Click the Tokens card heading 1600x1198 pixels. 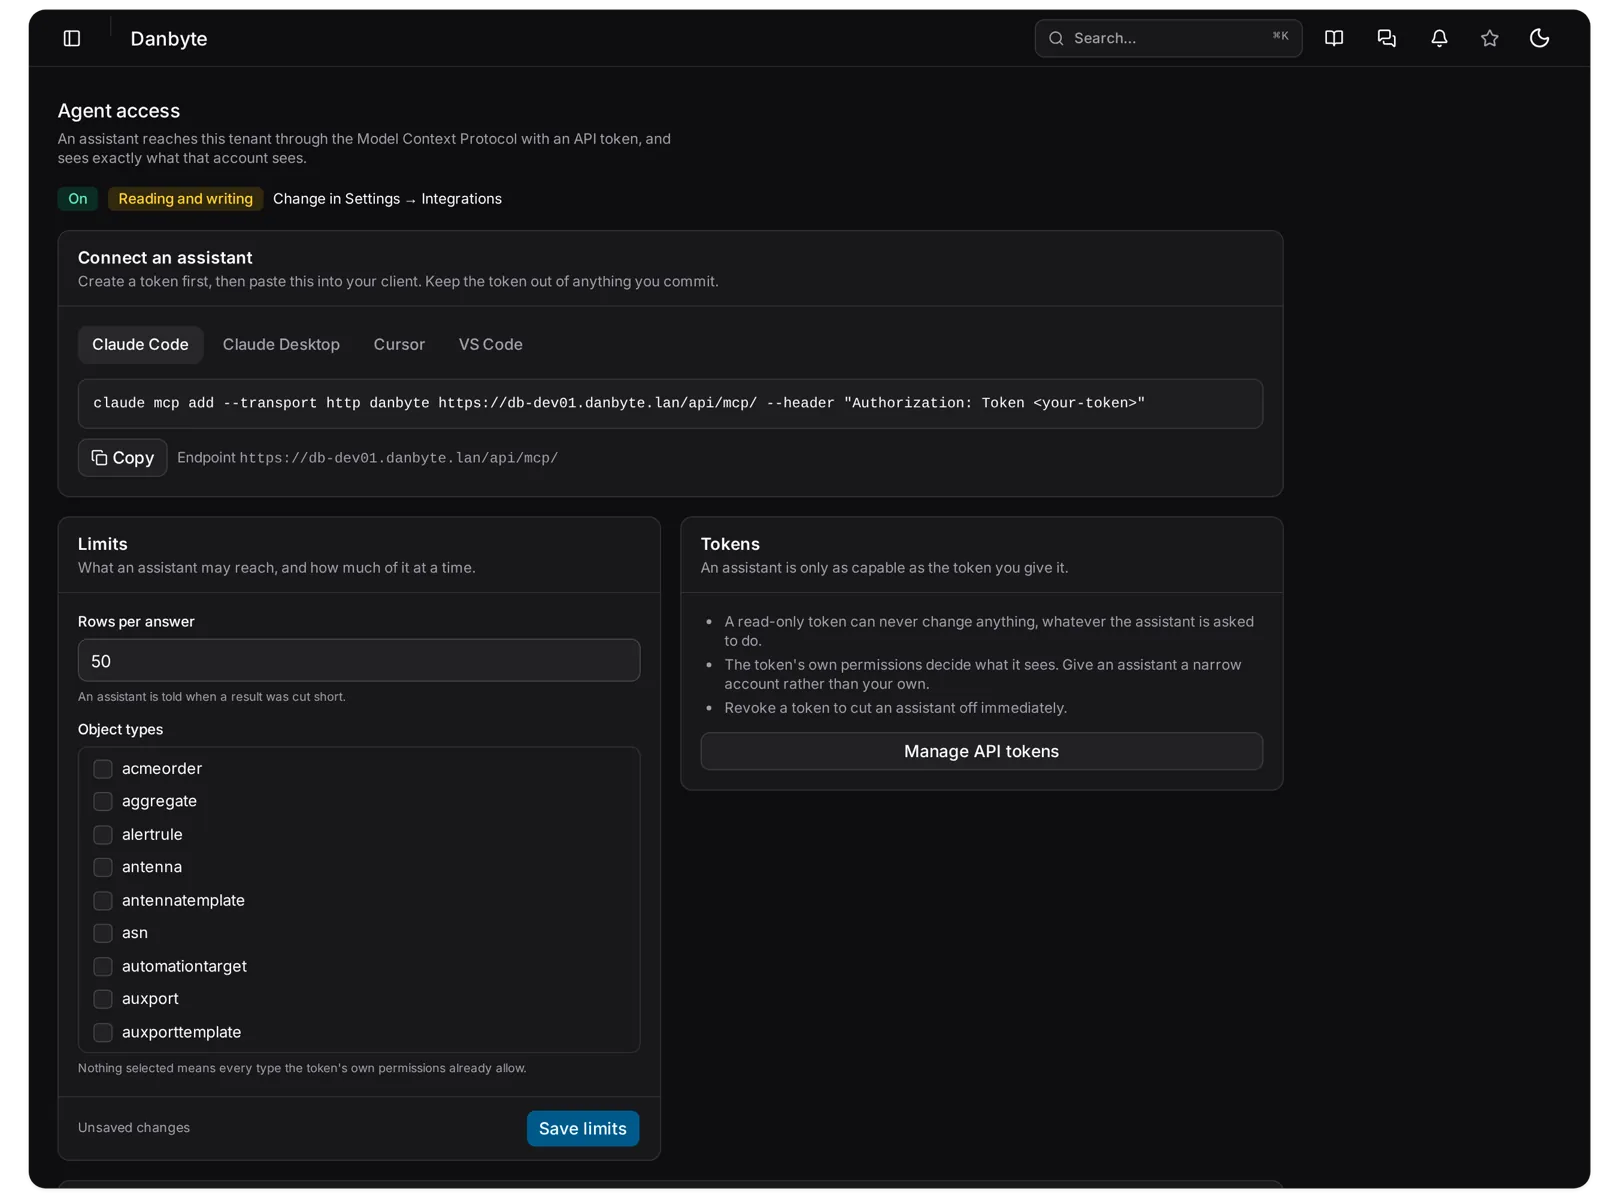click(x=730, y=544)
